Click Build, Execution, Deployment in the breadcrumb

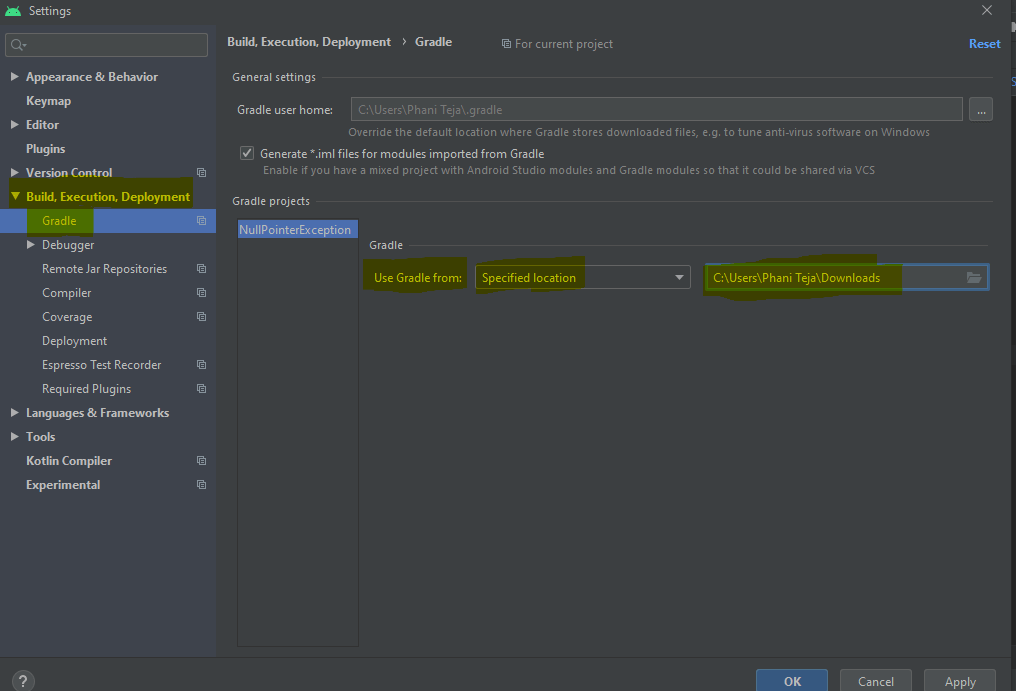coord(309,41)
